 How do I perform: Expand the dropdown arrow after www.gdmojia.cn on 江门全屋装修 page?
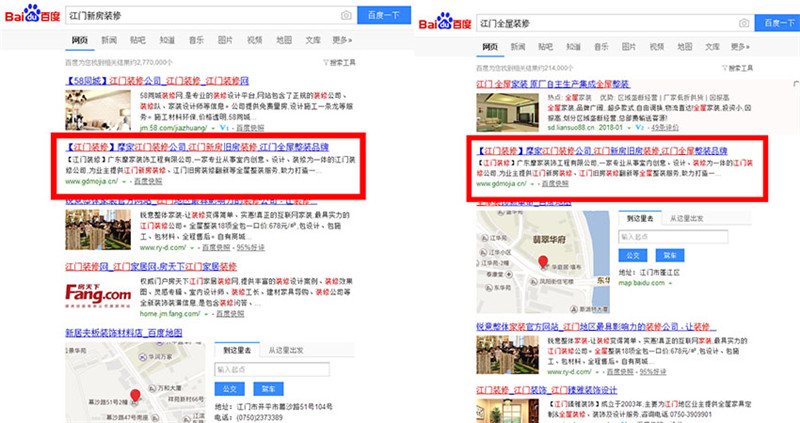(533, 184)
